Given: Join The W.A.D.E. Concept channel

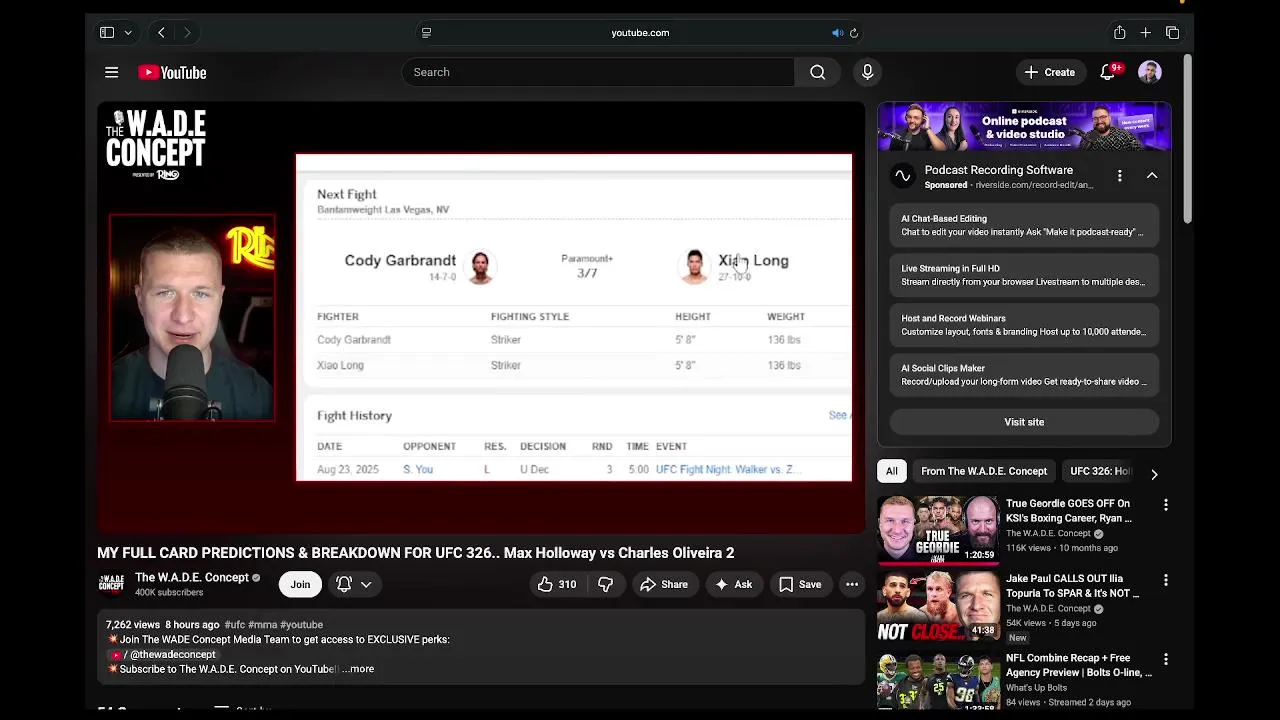Looking at the screenshot, I should (300, 584).
